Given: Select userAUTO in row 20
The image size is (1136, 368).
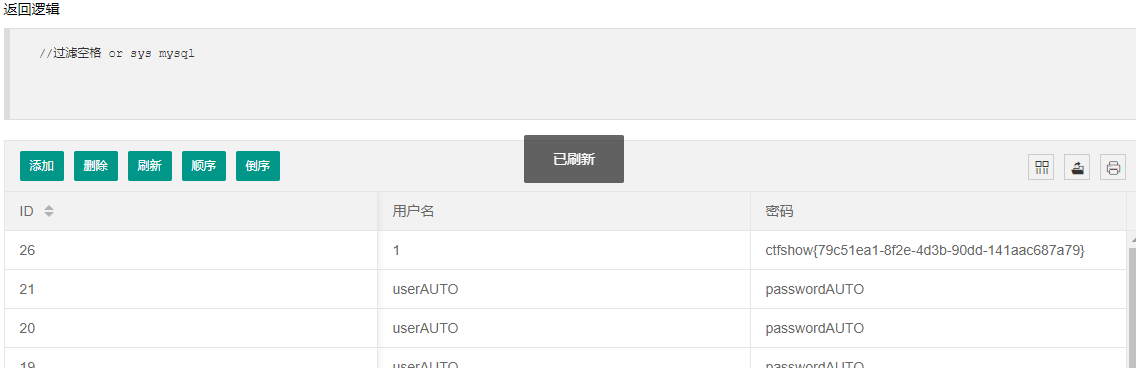Looking at the screenshot, I should coord(564,329).
